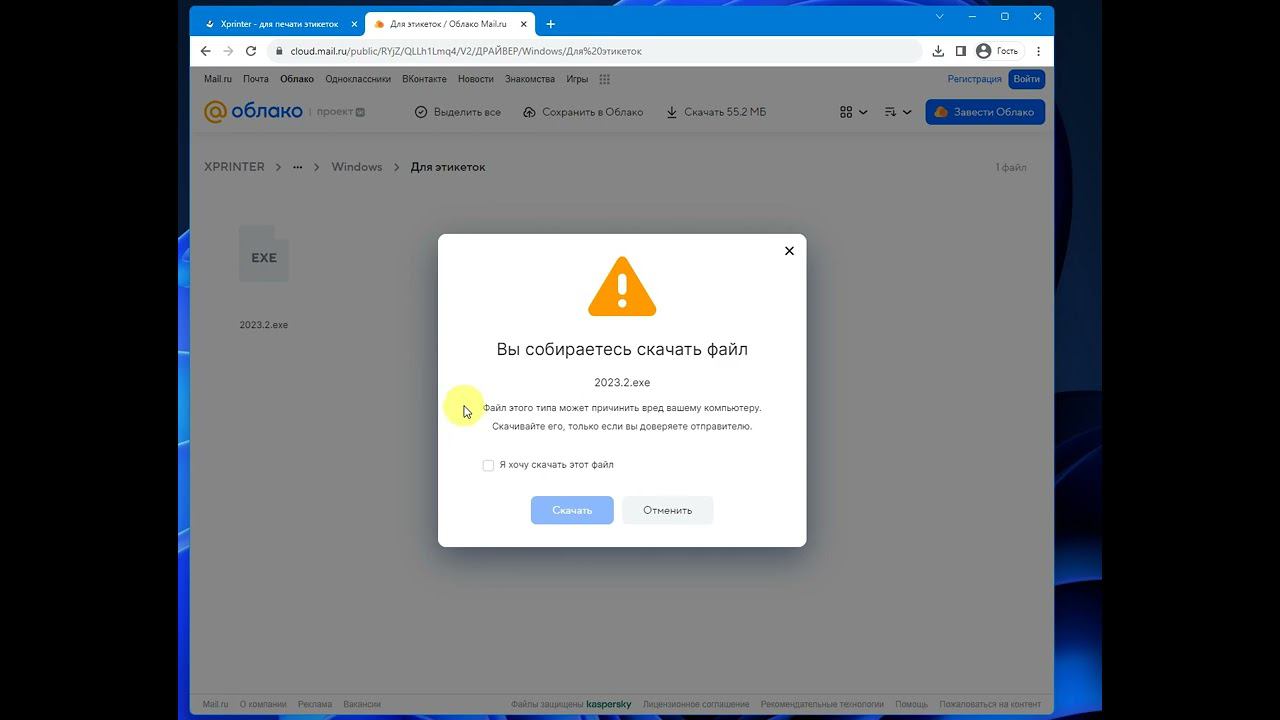Viewport: 1280px width, 720px height.
Task: Click the Регистрация link
Action: 975,79
